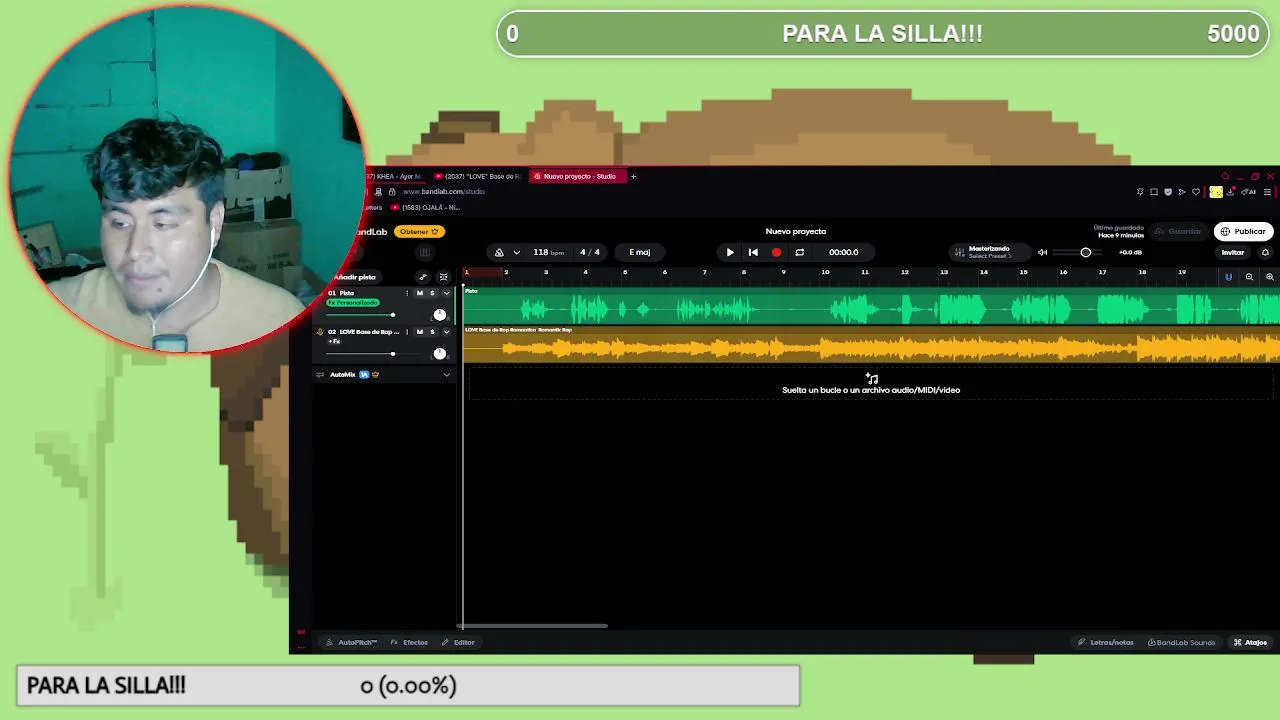Expand track 02 LOVE Base de Rap chevron

coord(446,332)
